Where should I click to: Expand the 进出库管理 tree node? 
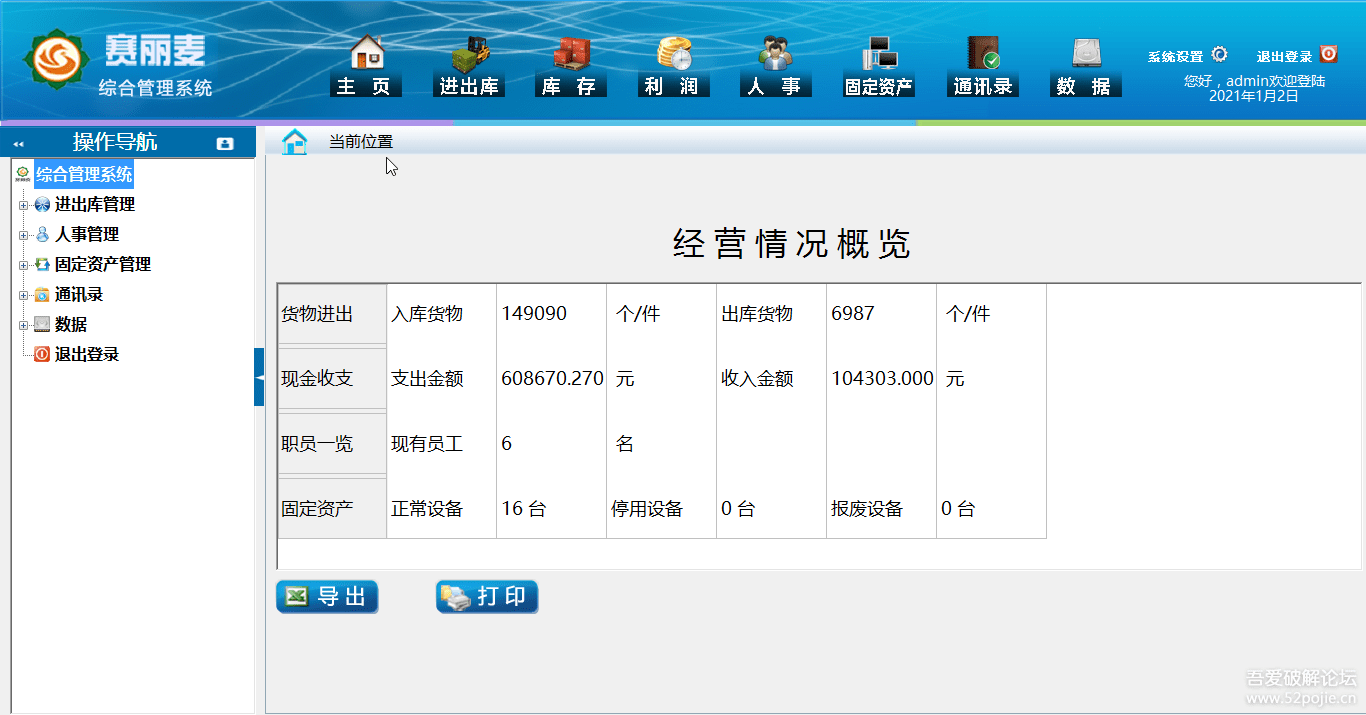click(23, 205)
